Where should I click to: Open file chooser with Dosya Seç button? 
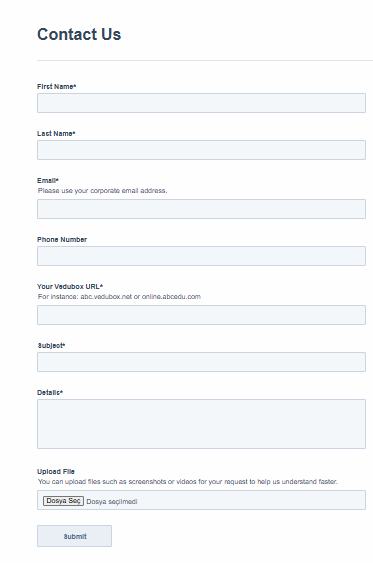click(63, 501)
